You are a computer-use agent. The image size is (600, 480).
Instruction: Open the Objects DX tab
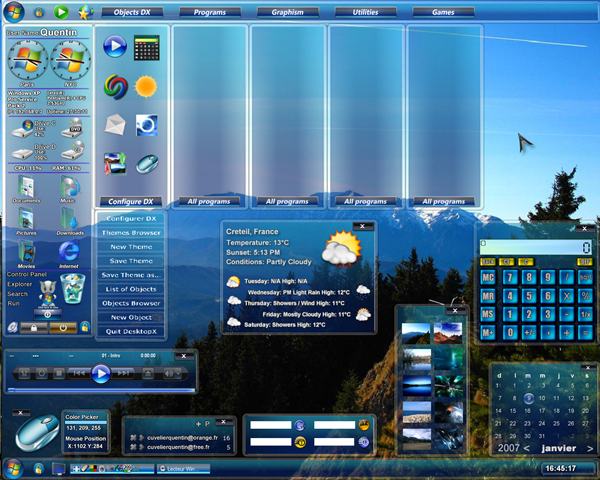pos(132,12)
